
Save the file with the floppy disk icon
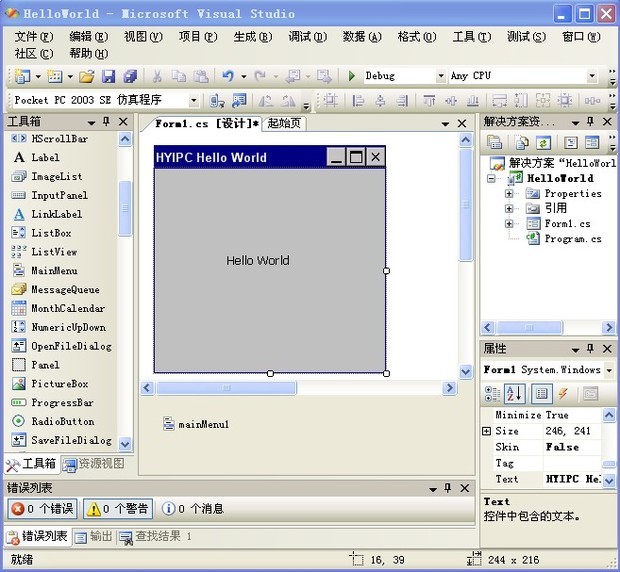pyautogui.click(x=108, y=76)
